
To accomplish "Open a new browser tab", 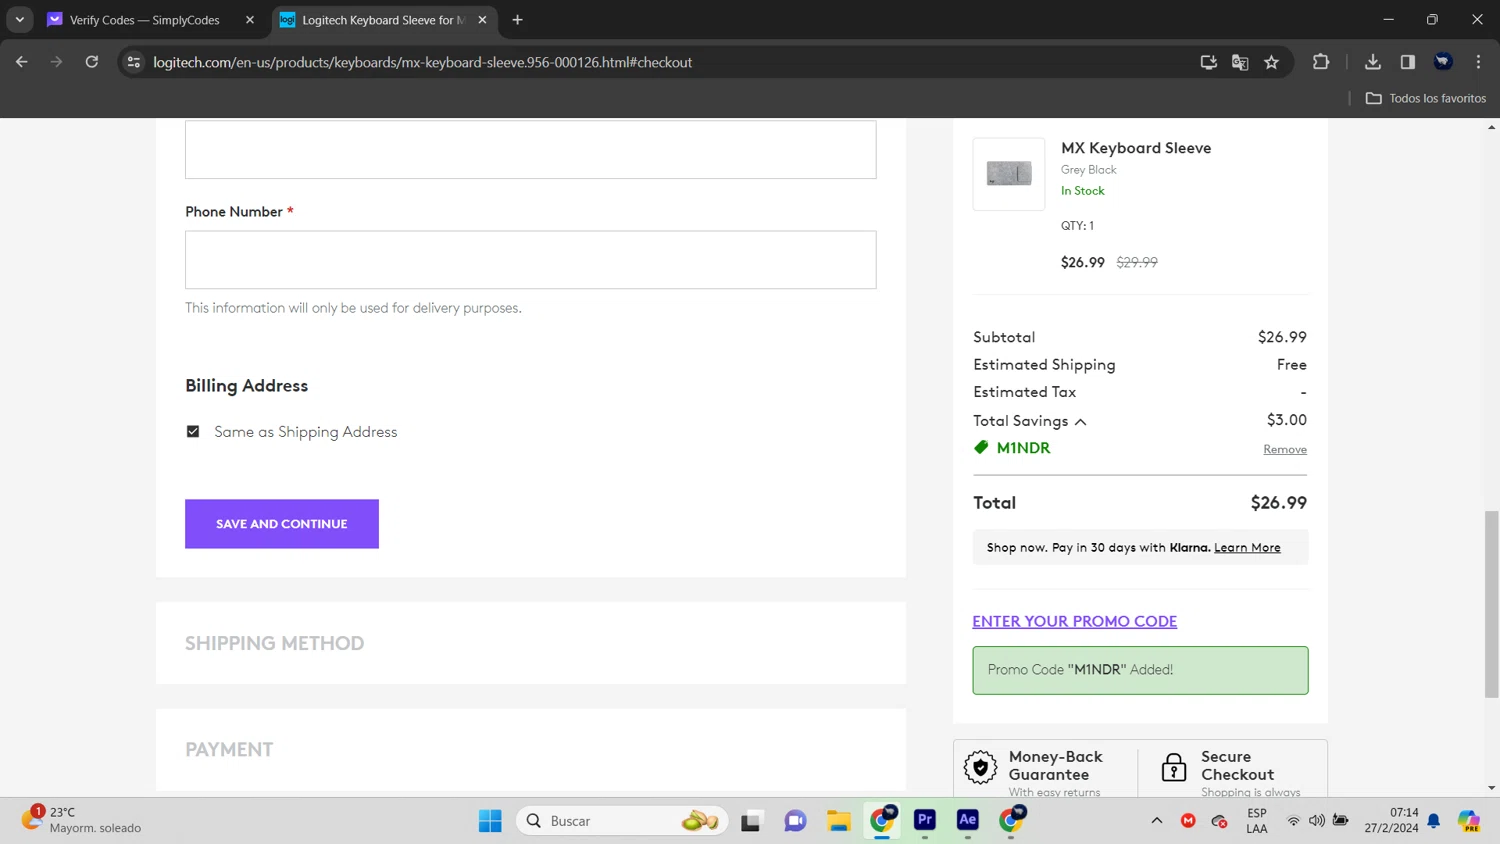I will (x=517, y=20).
